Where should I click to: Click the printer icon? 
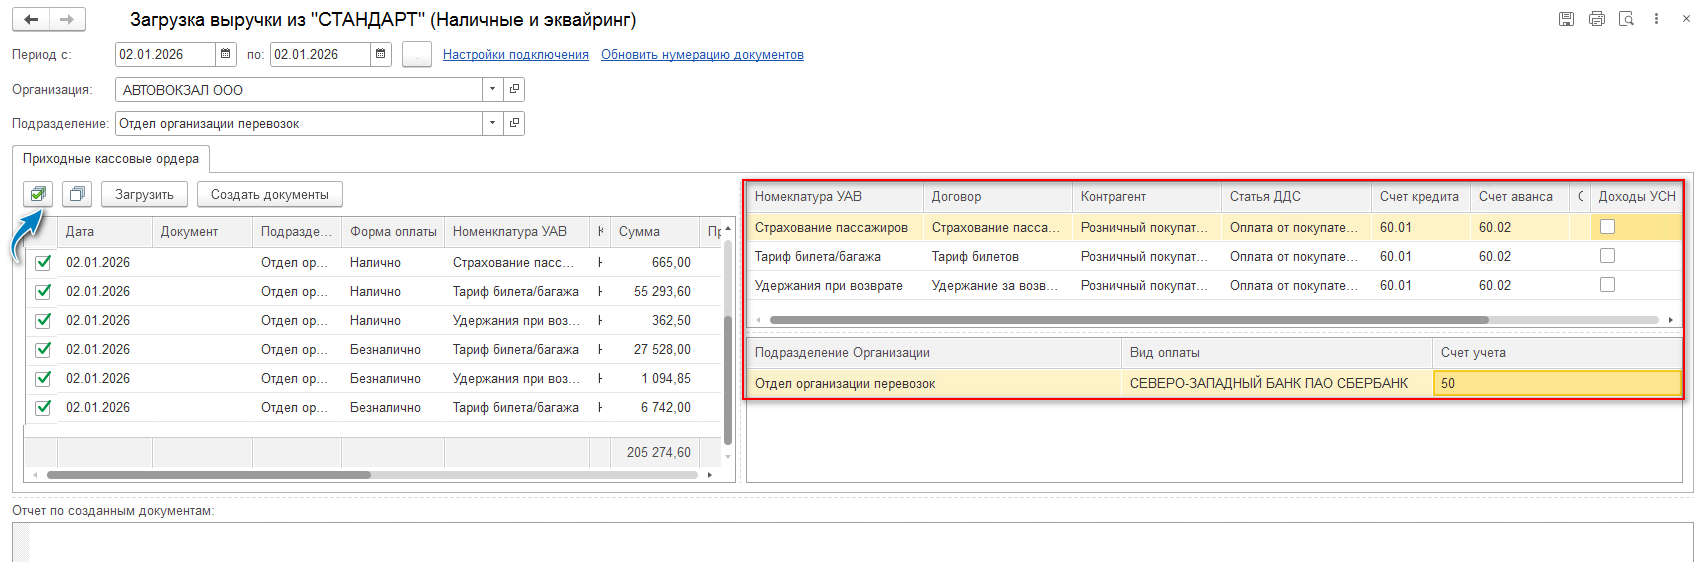click(1596, 19)
